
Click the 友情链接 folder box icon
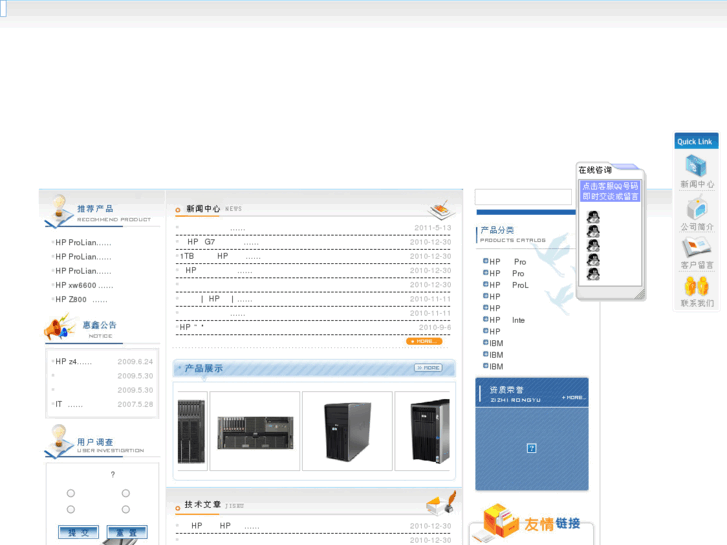click(x=500, y=520)
